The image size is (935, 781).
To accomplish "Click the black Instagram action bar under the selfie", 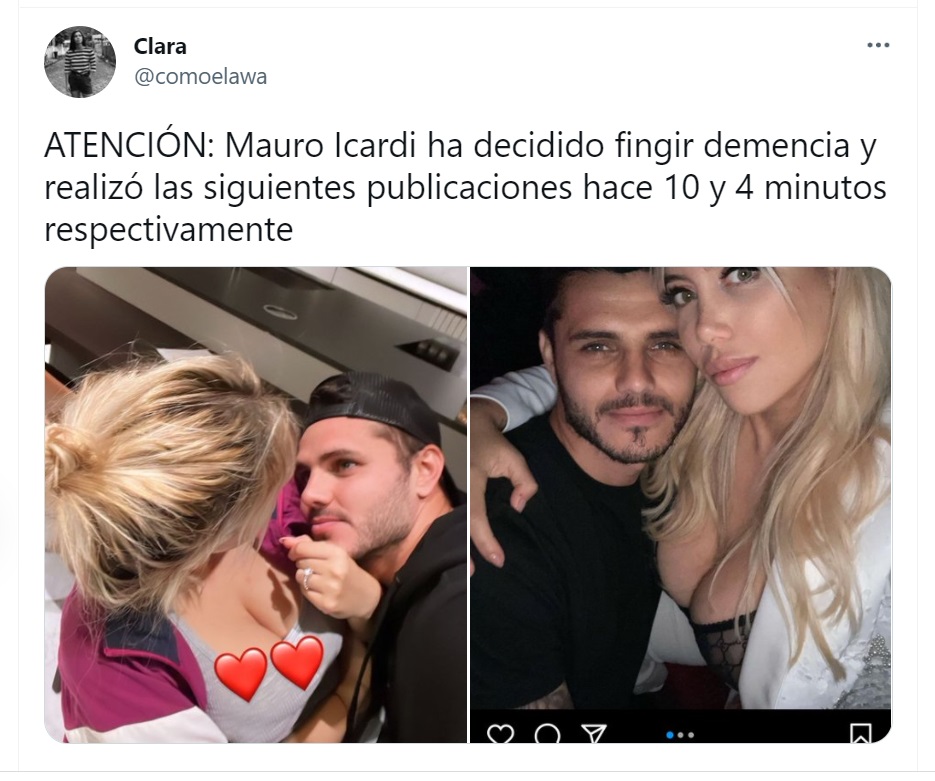I will pyautogui.click(x=680, y=726).
